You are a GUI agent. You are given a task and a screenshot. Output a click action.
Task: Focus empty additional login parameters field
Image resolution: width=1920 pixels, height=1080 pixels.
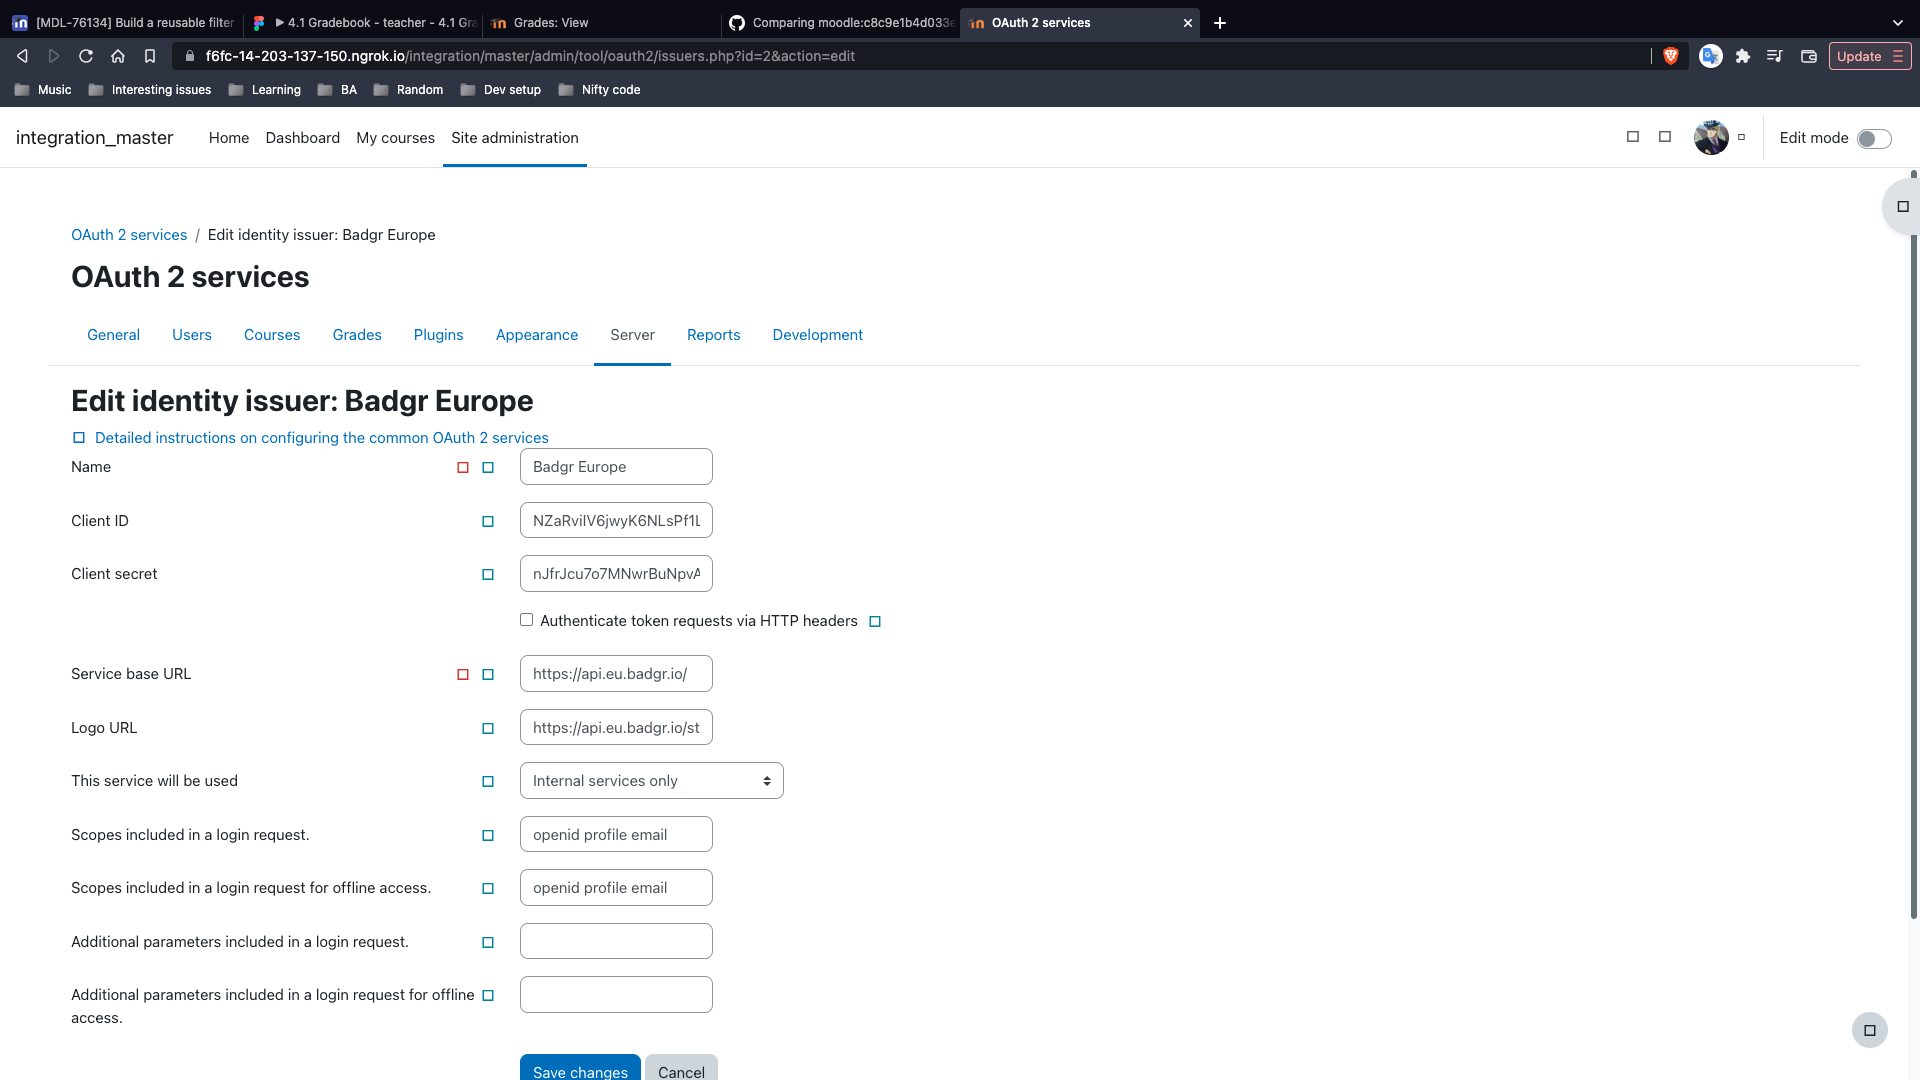click(x=616, y=942)
